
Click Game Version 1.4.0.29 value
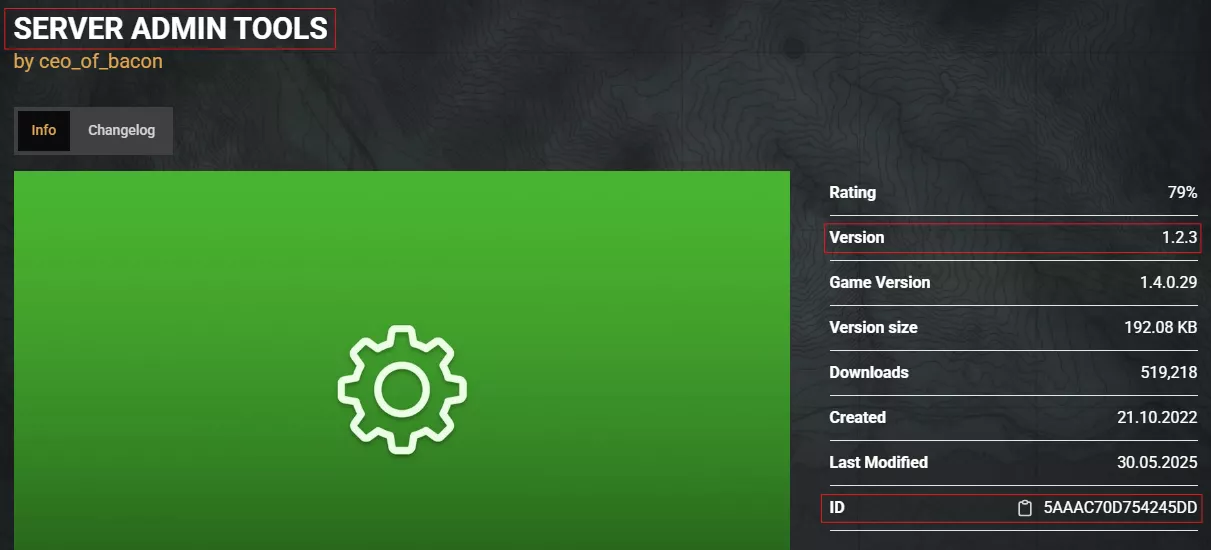1168,282
